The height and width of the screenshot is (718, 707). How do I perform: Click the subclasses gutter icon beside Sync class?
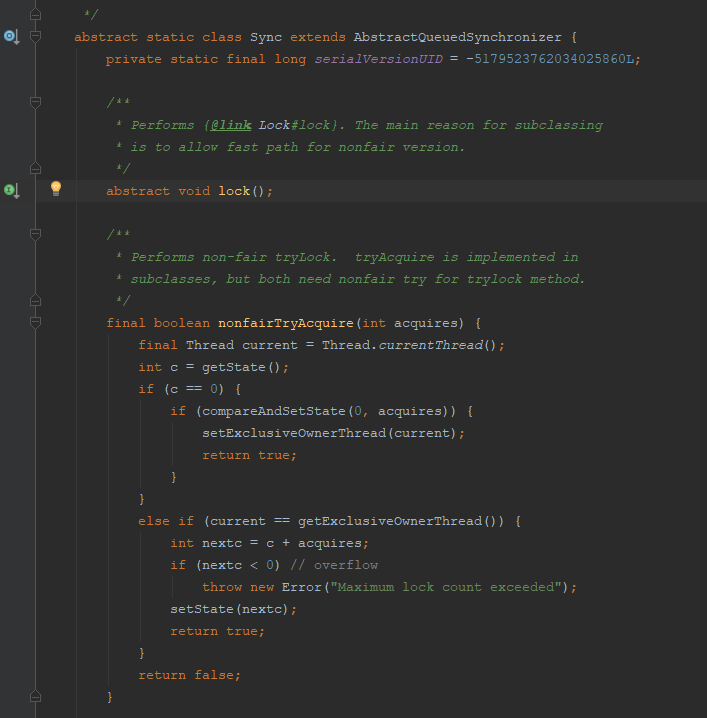[11, 37]
